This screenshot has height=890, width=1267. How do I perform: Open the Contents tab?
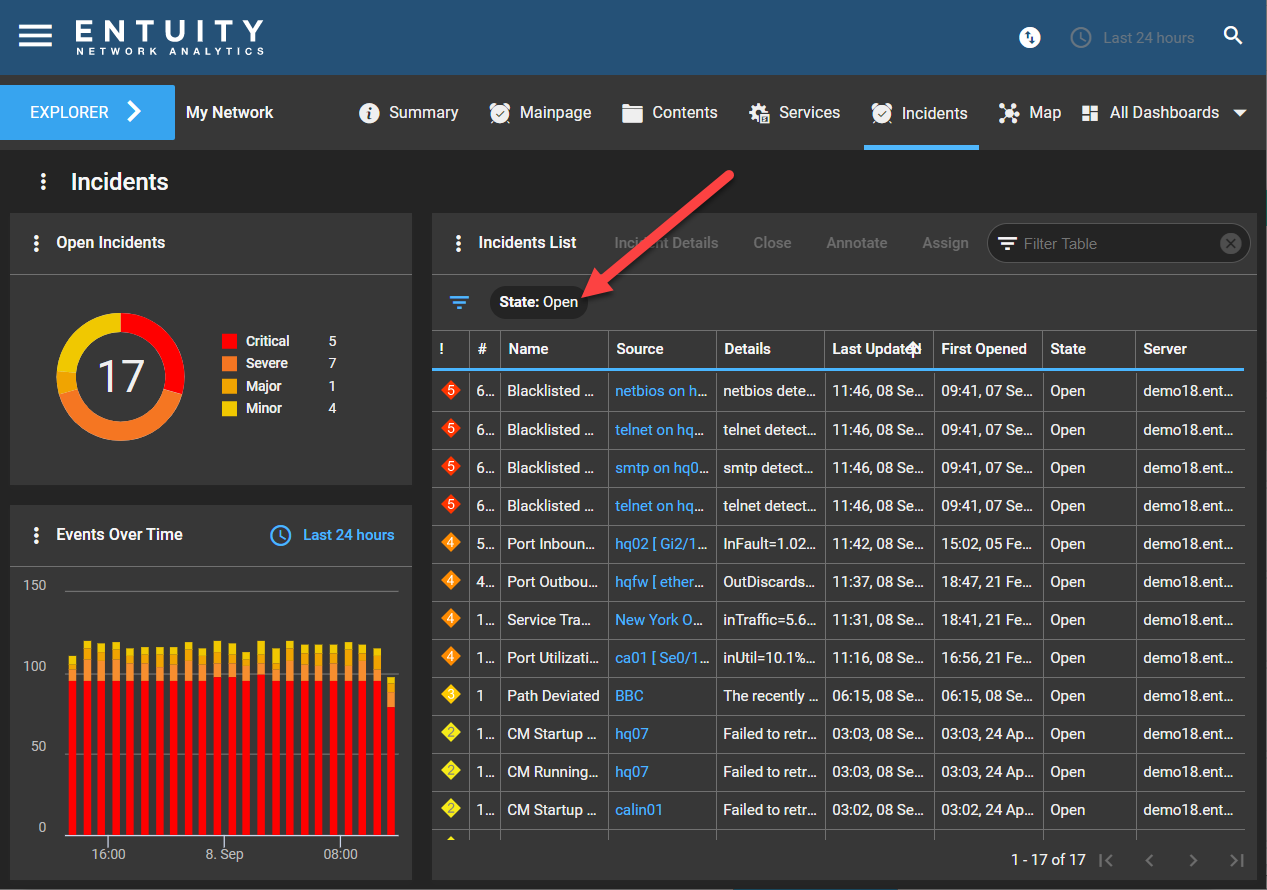pyautogui.click(x=669, y=113)
